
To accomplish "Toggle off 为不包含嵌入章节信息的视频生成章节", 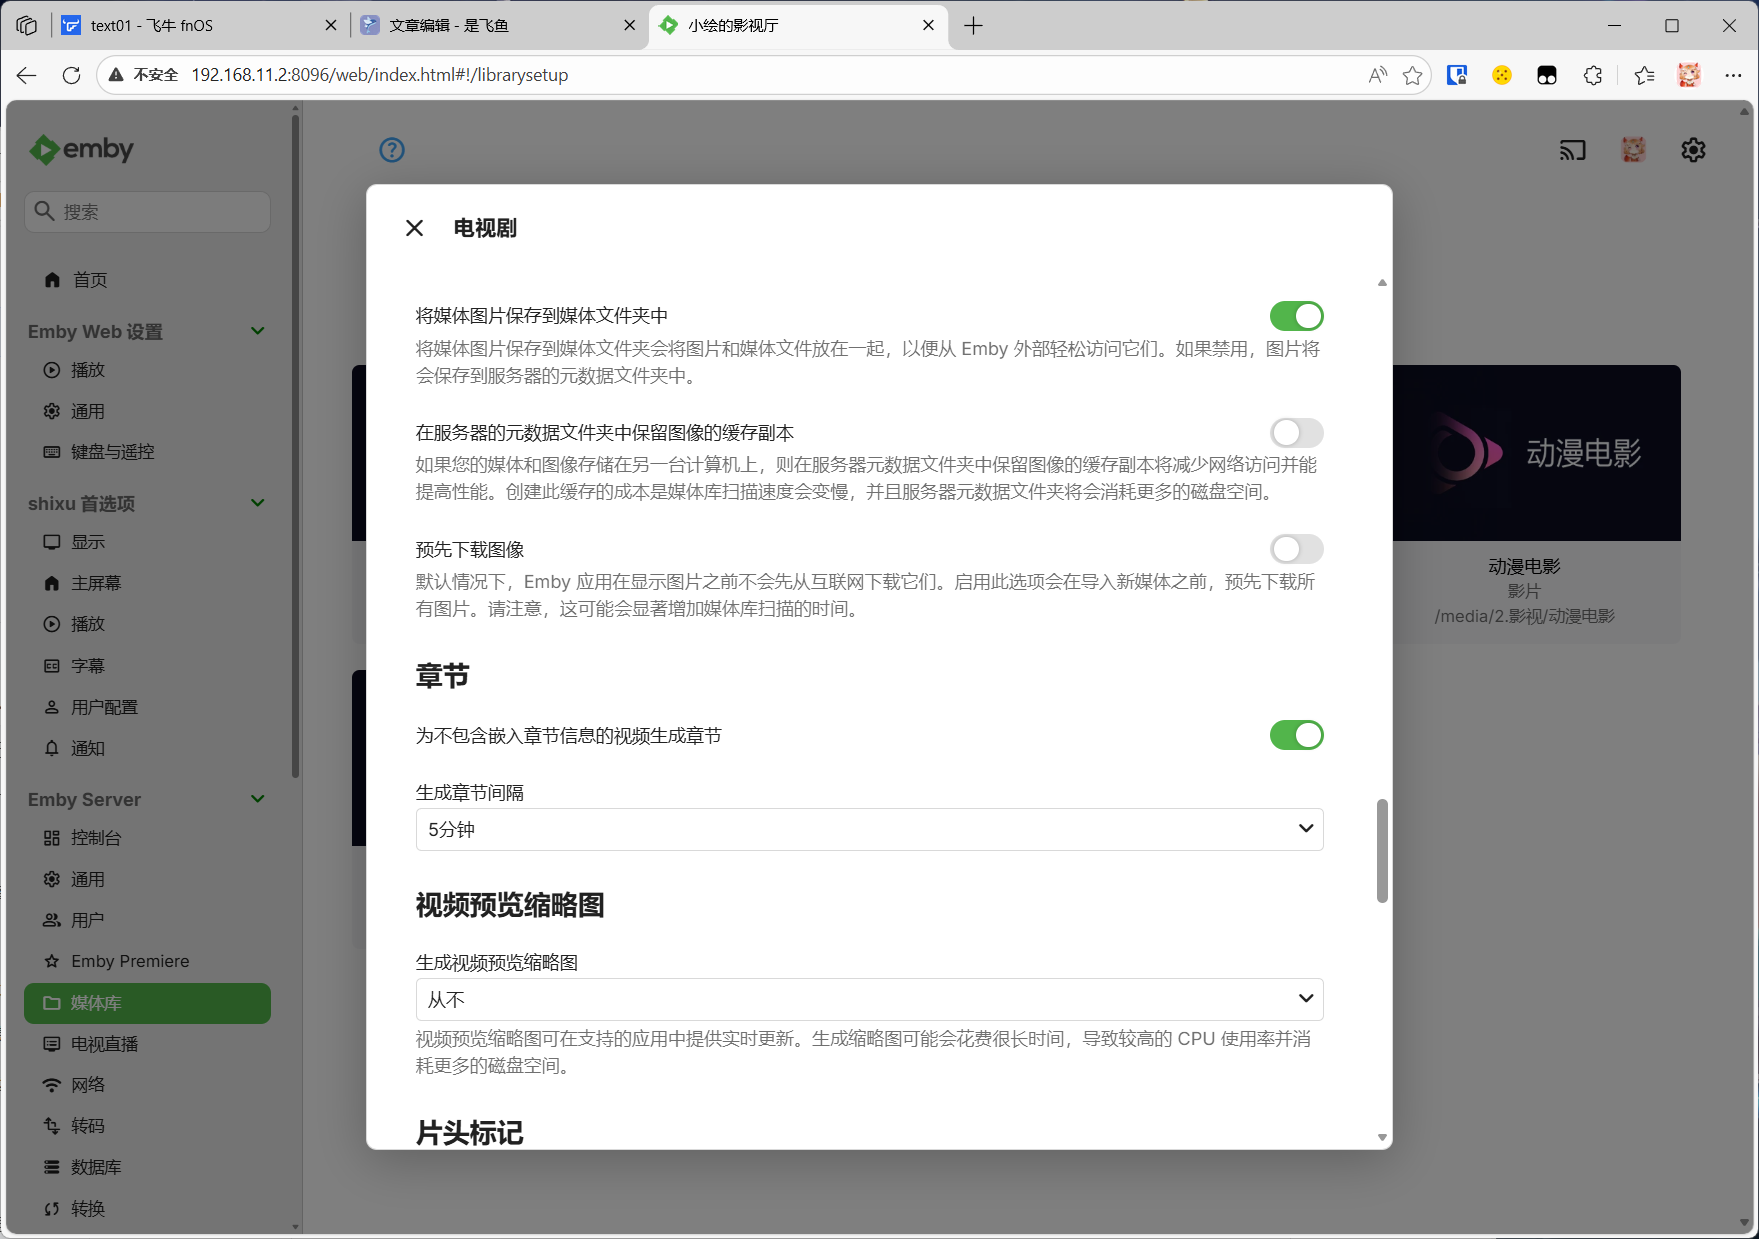I will (x=1296, y=735).
